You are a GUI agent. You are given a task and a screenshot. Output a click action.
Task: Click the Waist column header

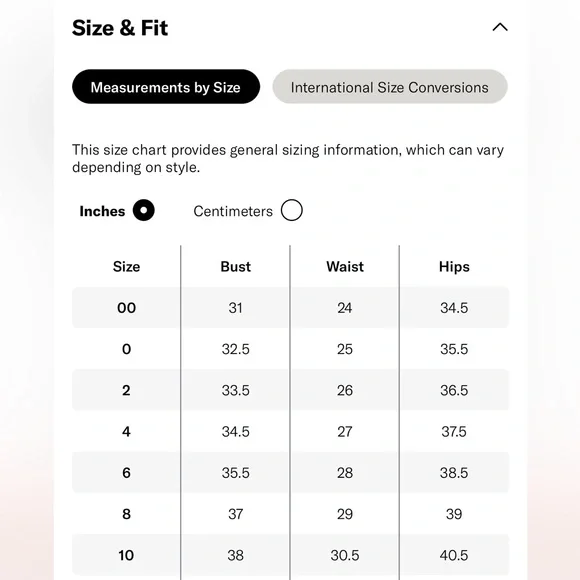coord(345,266)
